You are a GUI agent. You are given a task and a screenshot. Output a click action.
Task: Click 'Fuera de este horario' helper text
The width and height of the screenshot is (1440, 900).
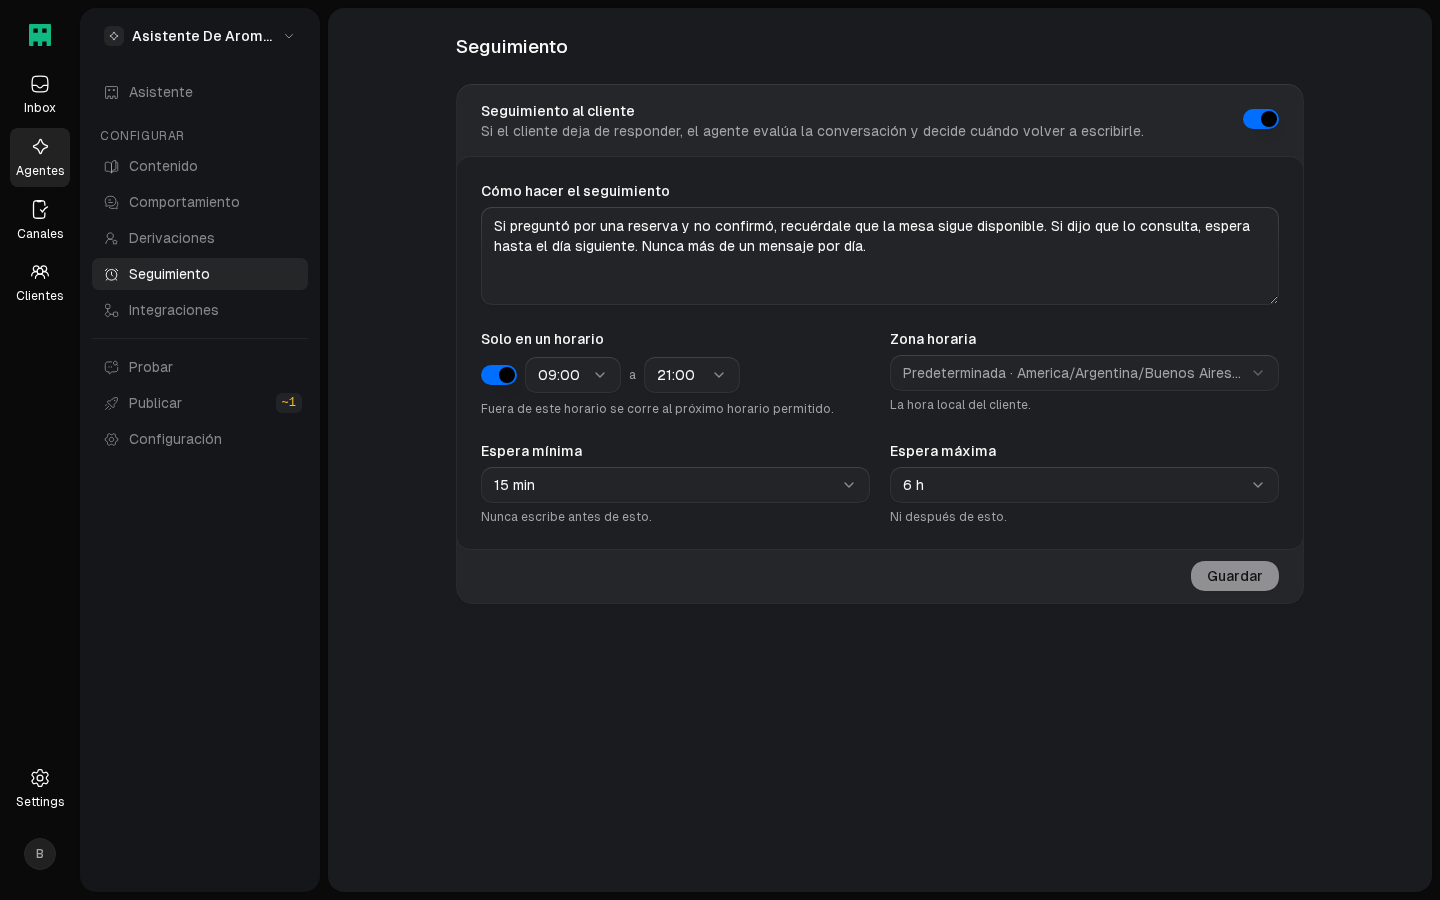click(657, 409)
